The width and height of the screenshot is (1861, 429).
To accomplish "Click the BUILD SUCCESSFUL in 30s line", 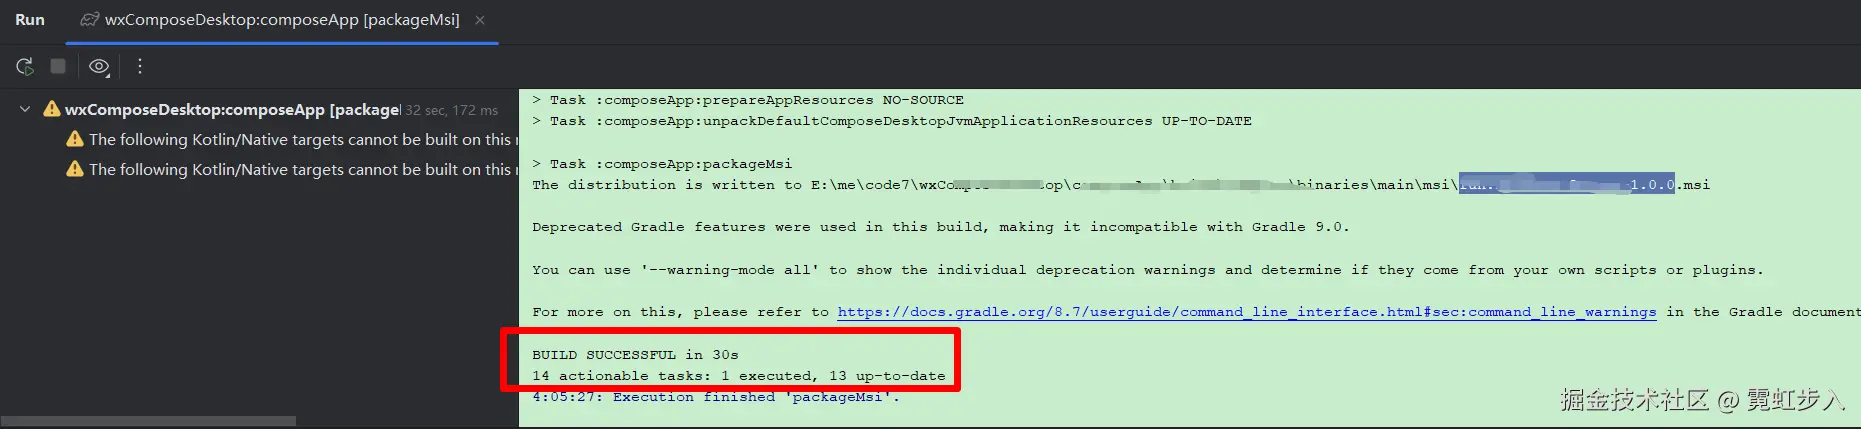I will (x=635, y=355).
